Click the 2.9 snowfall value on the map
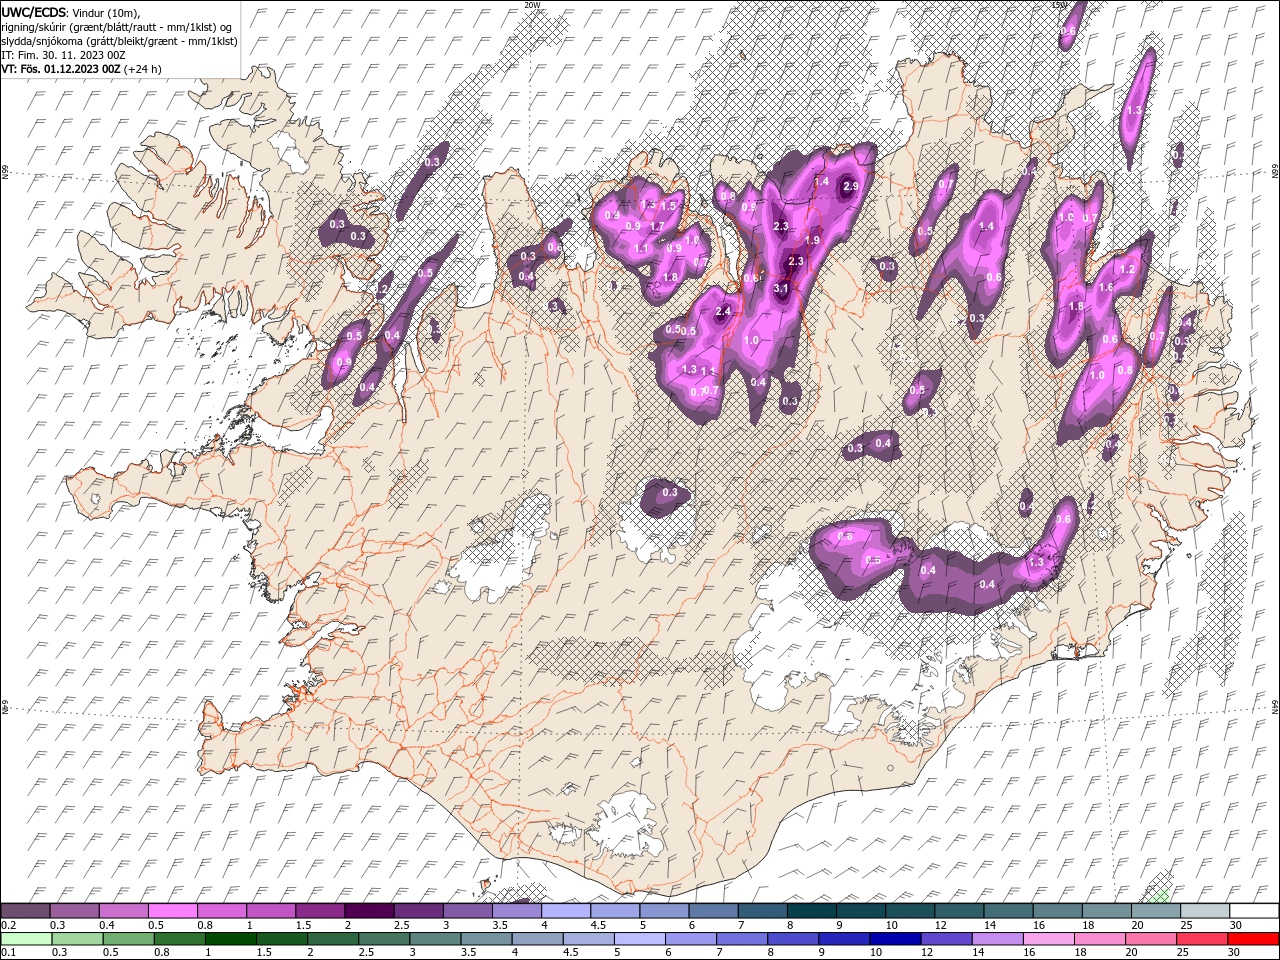Screen dimensions: 1280x960 851,186
